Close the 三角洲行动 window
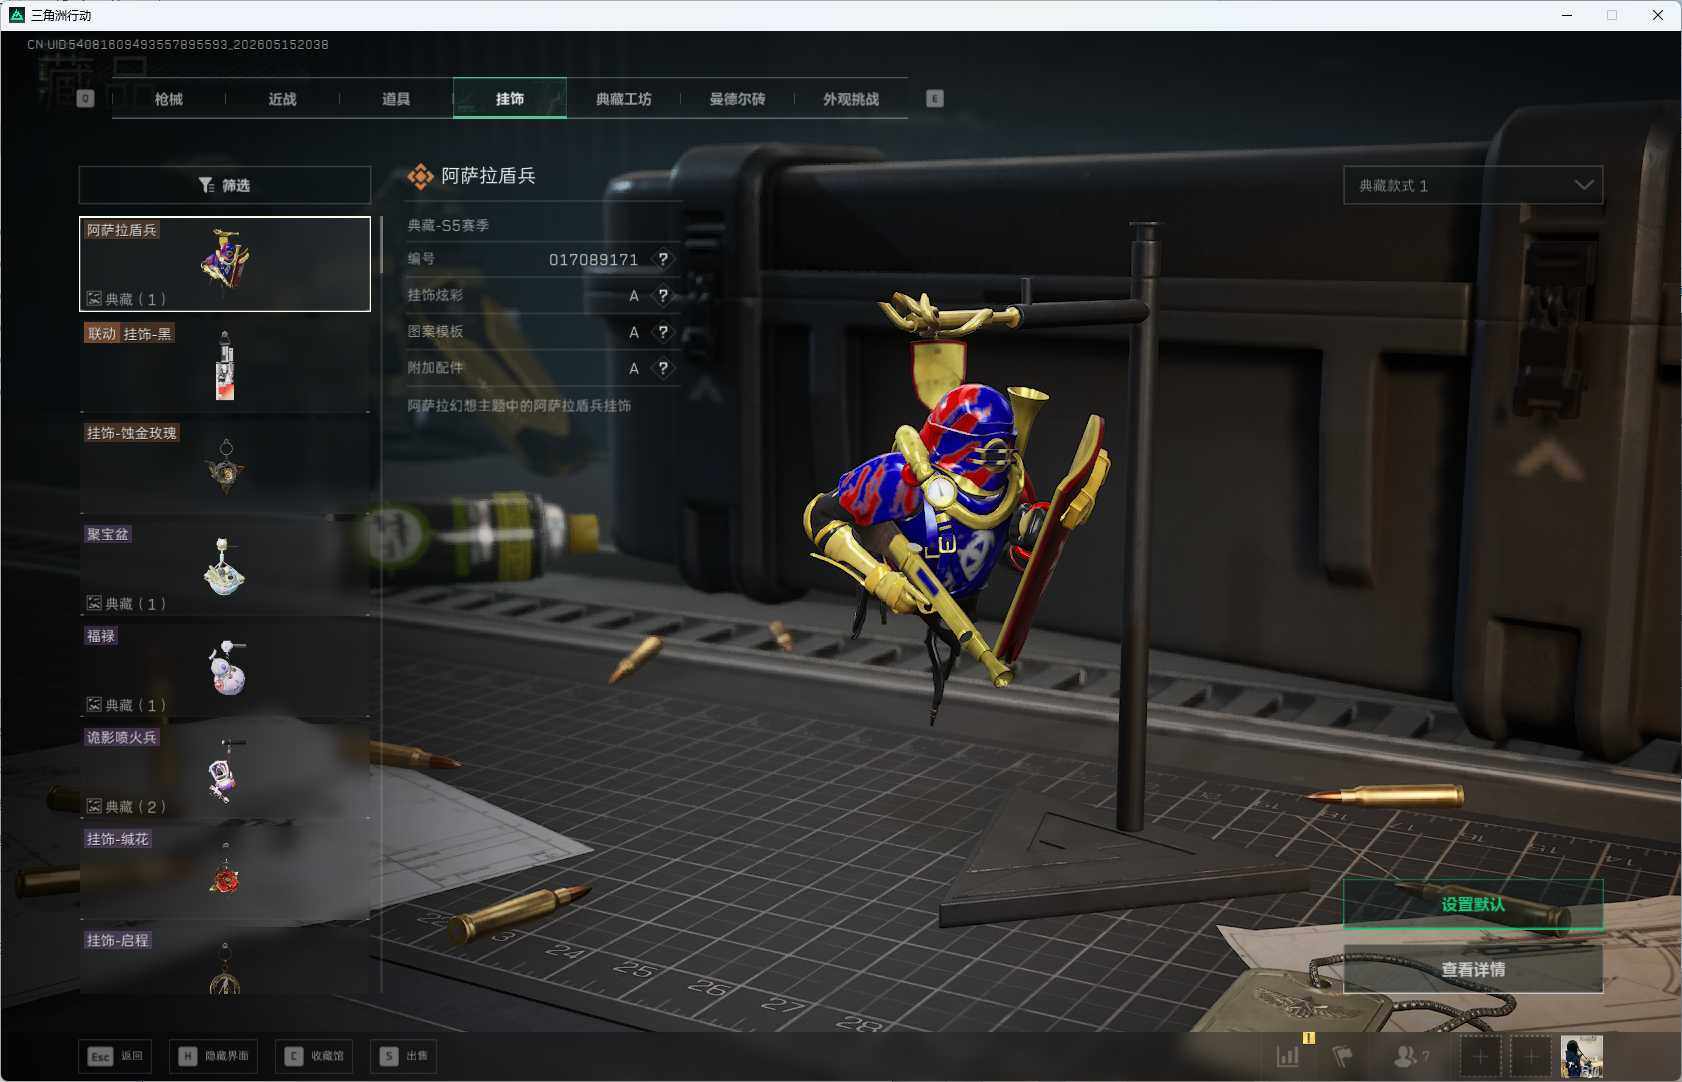 tap(1658, 15)
